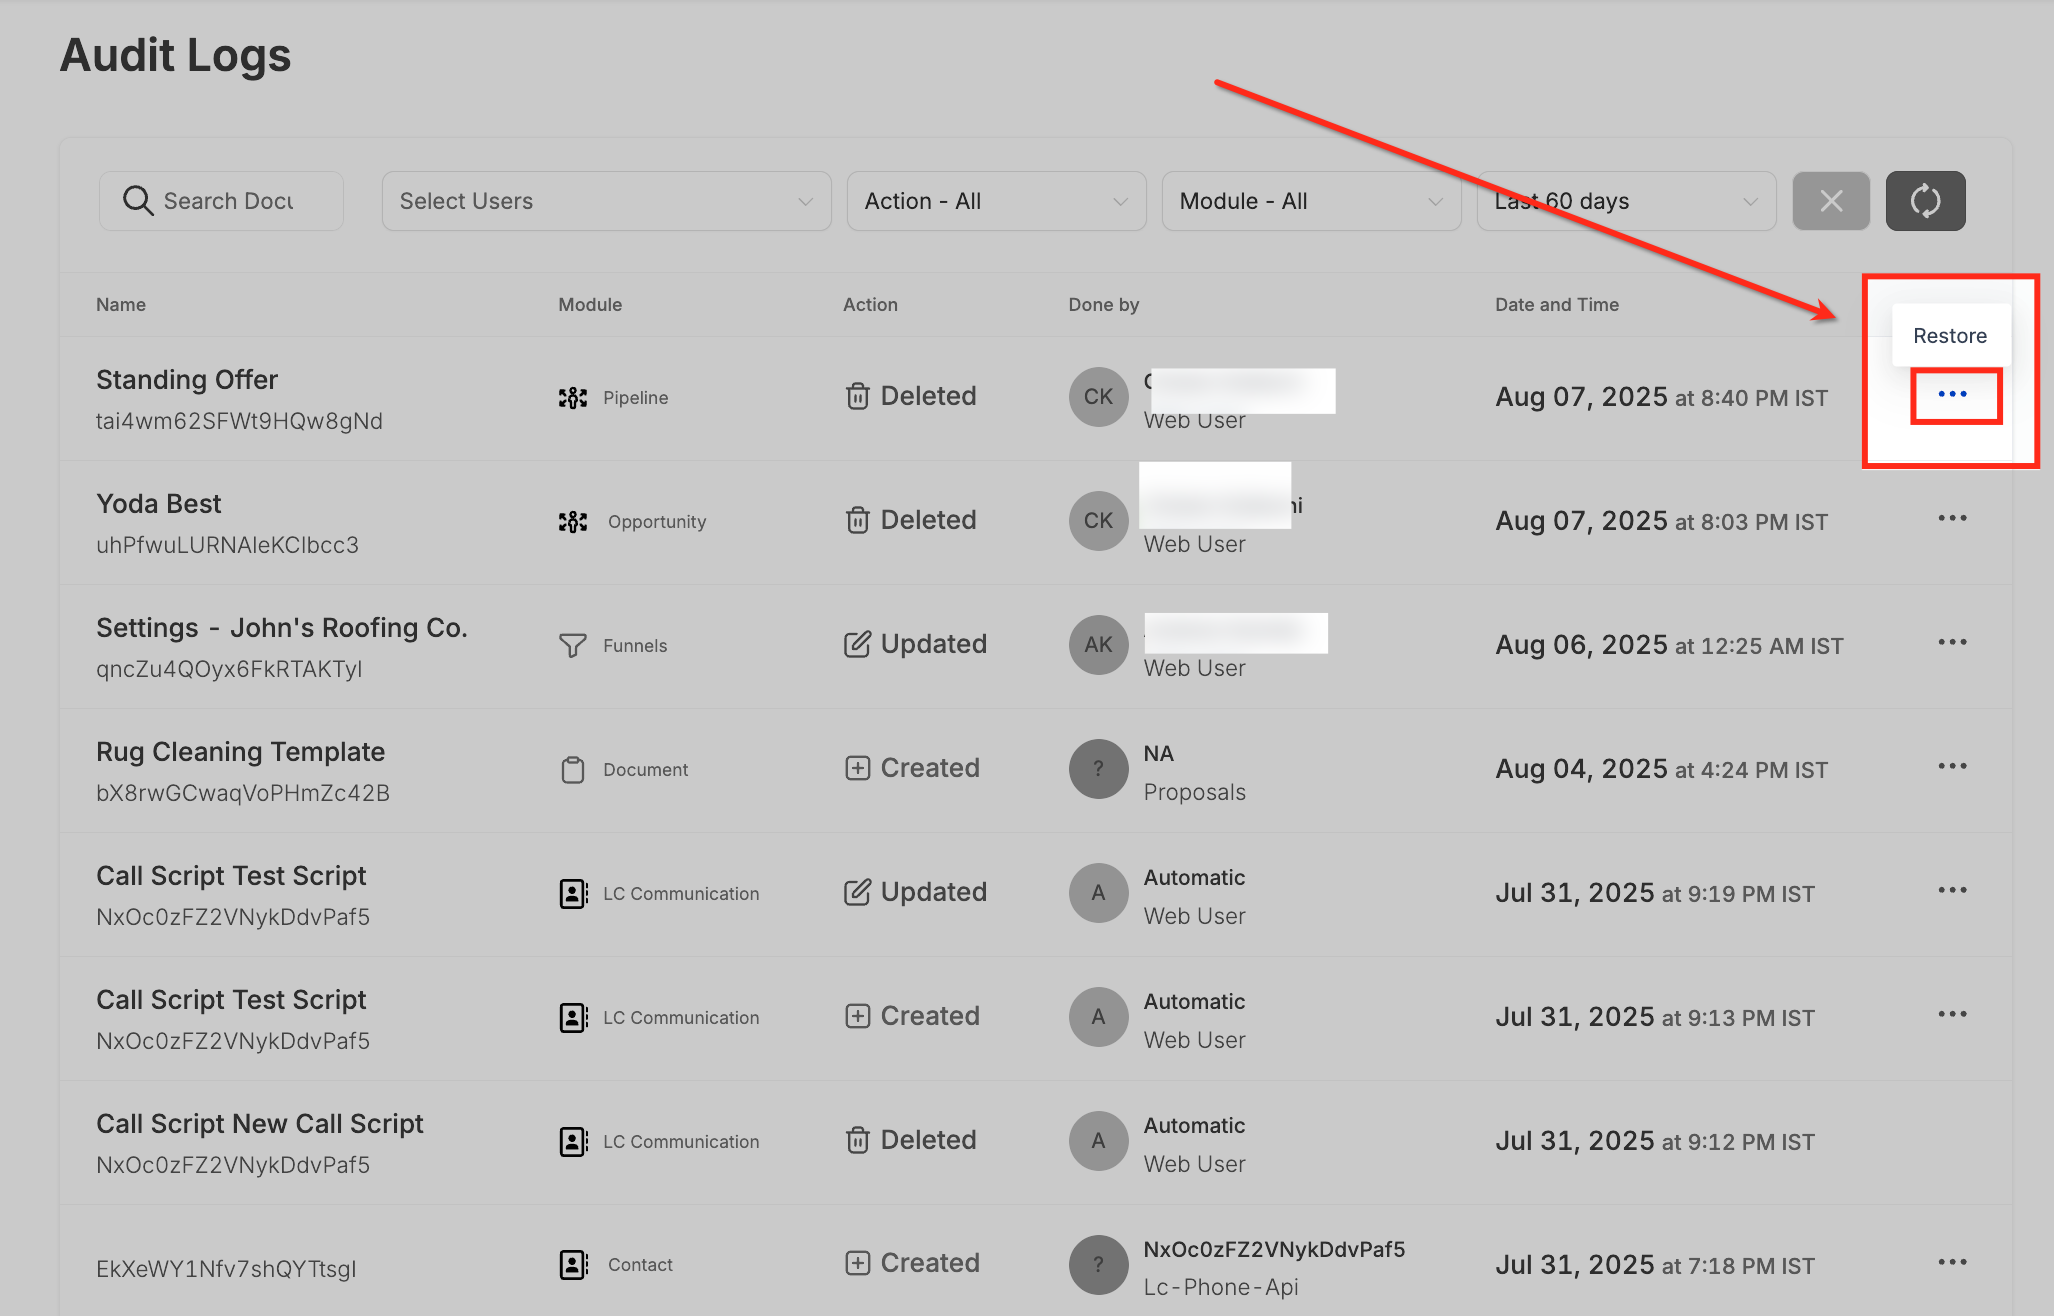Open three-dot menu for Standing Offer row
The height and width of the screenshot is (1316, 2054).
pos(1953,395)
